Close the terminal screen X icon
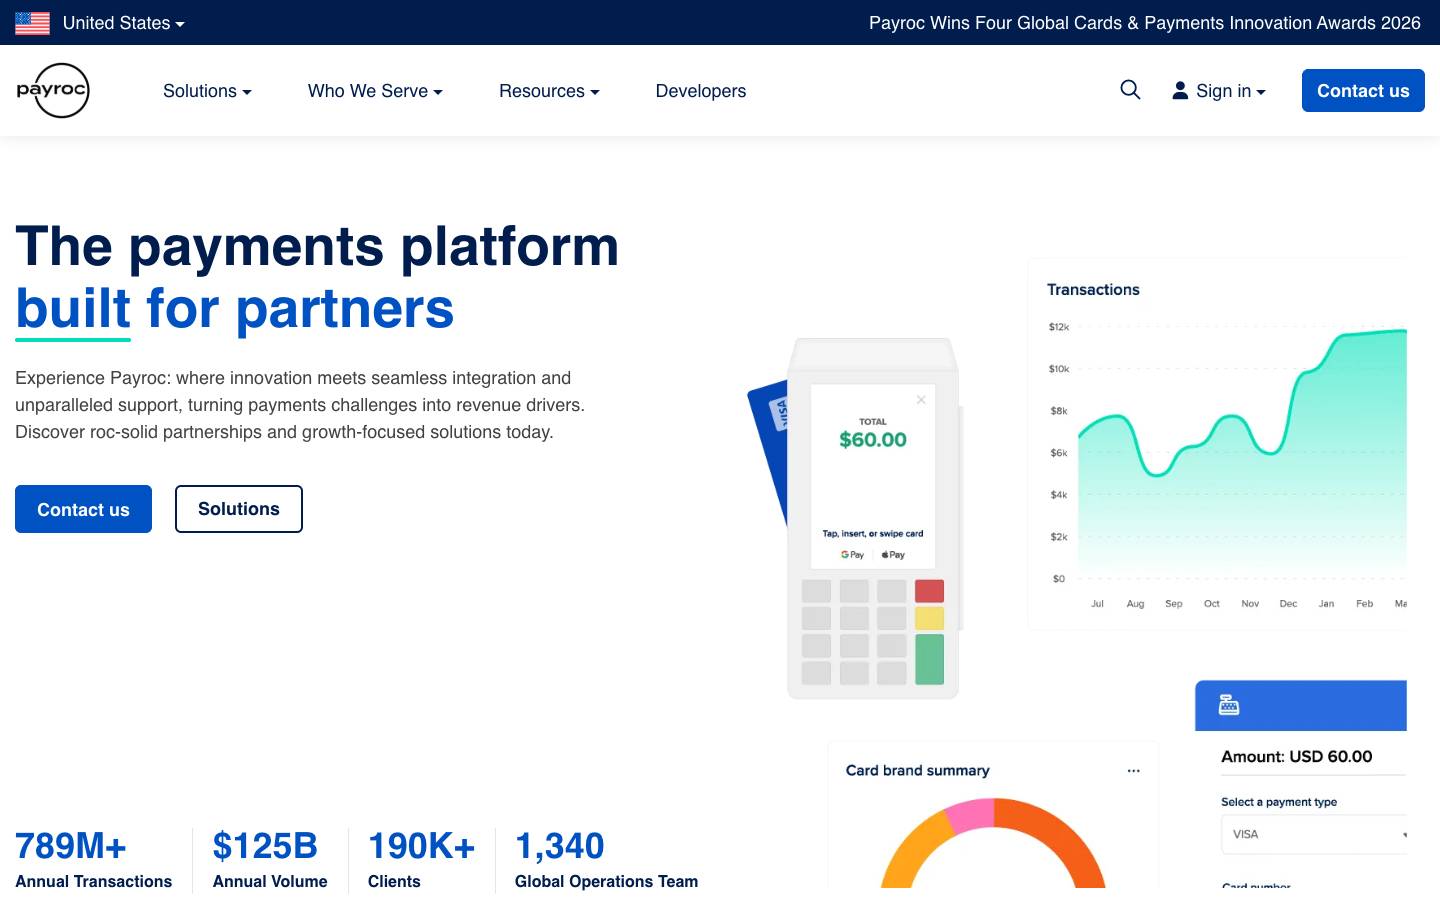The height and width of the screenshot is (900, 1440). [x=921, y=400]
